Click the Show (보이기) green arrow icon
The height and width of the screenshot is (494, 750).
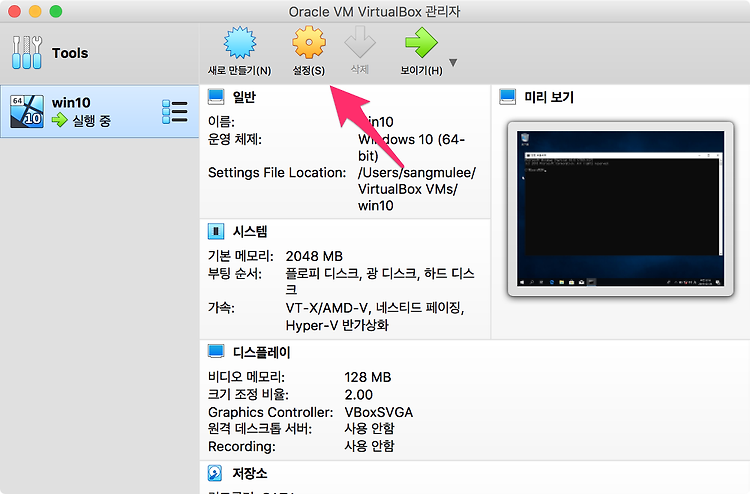point(421,43)
